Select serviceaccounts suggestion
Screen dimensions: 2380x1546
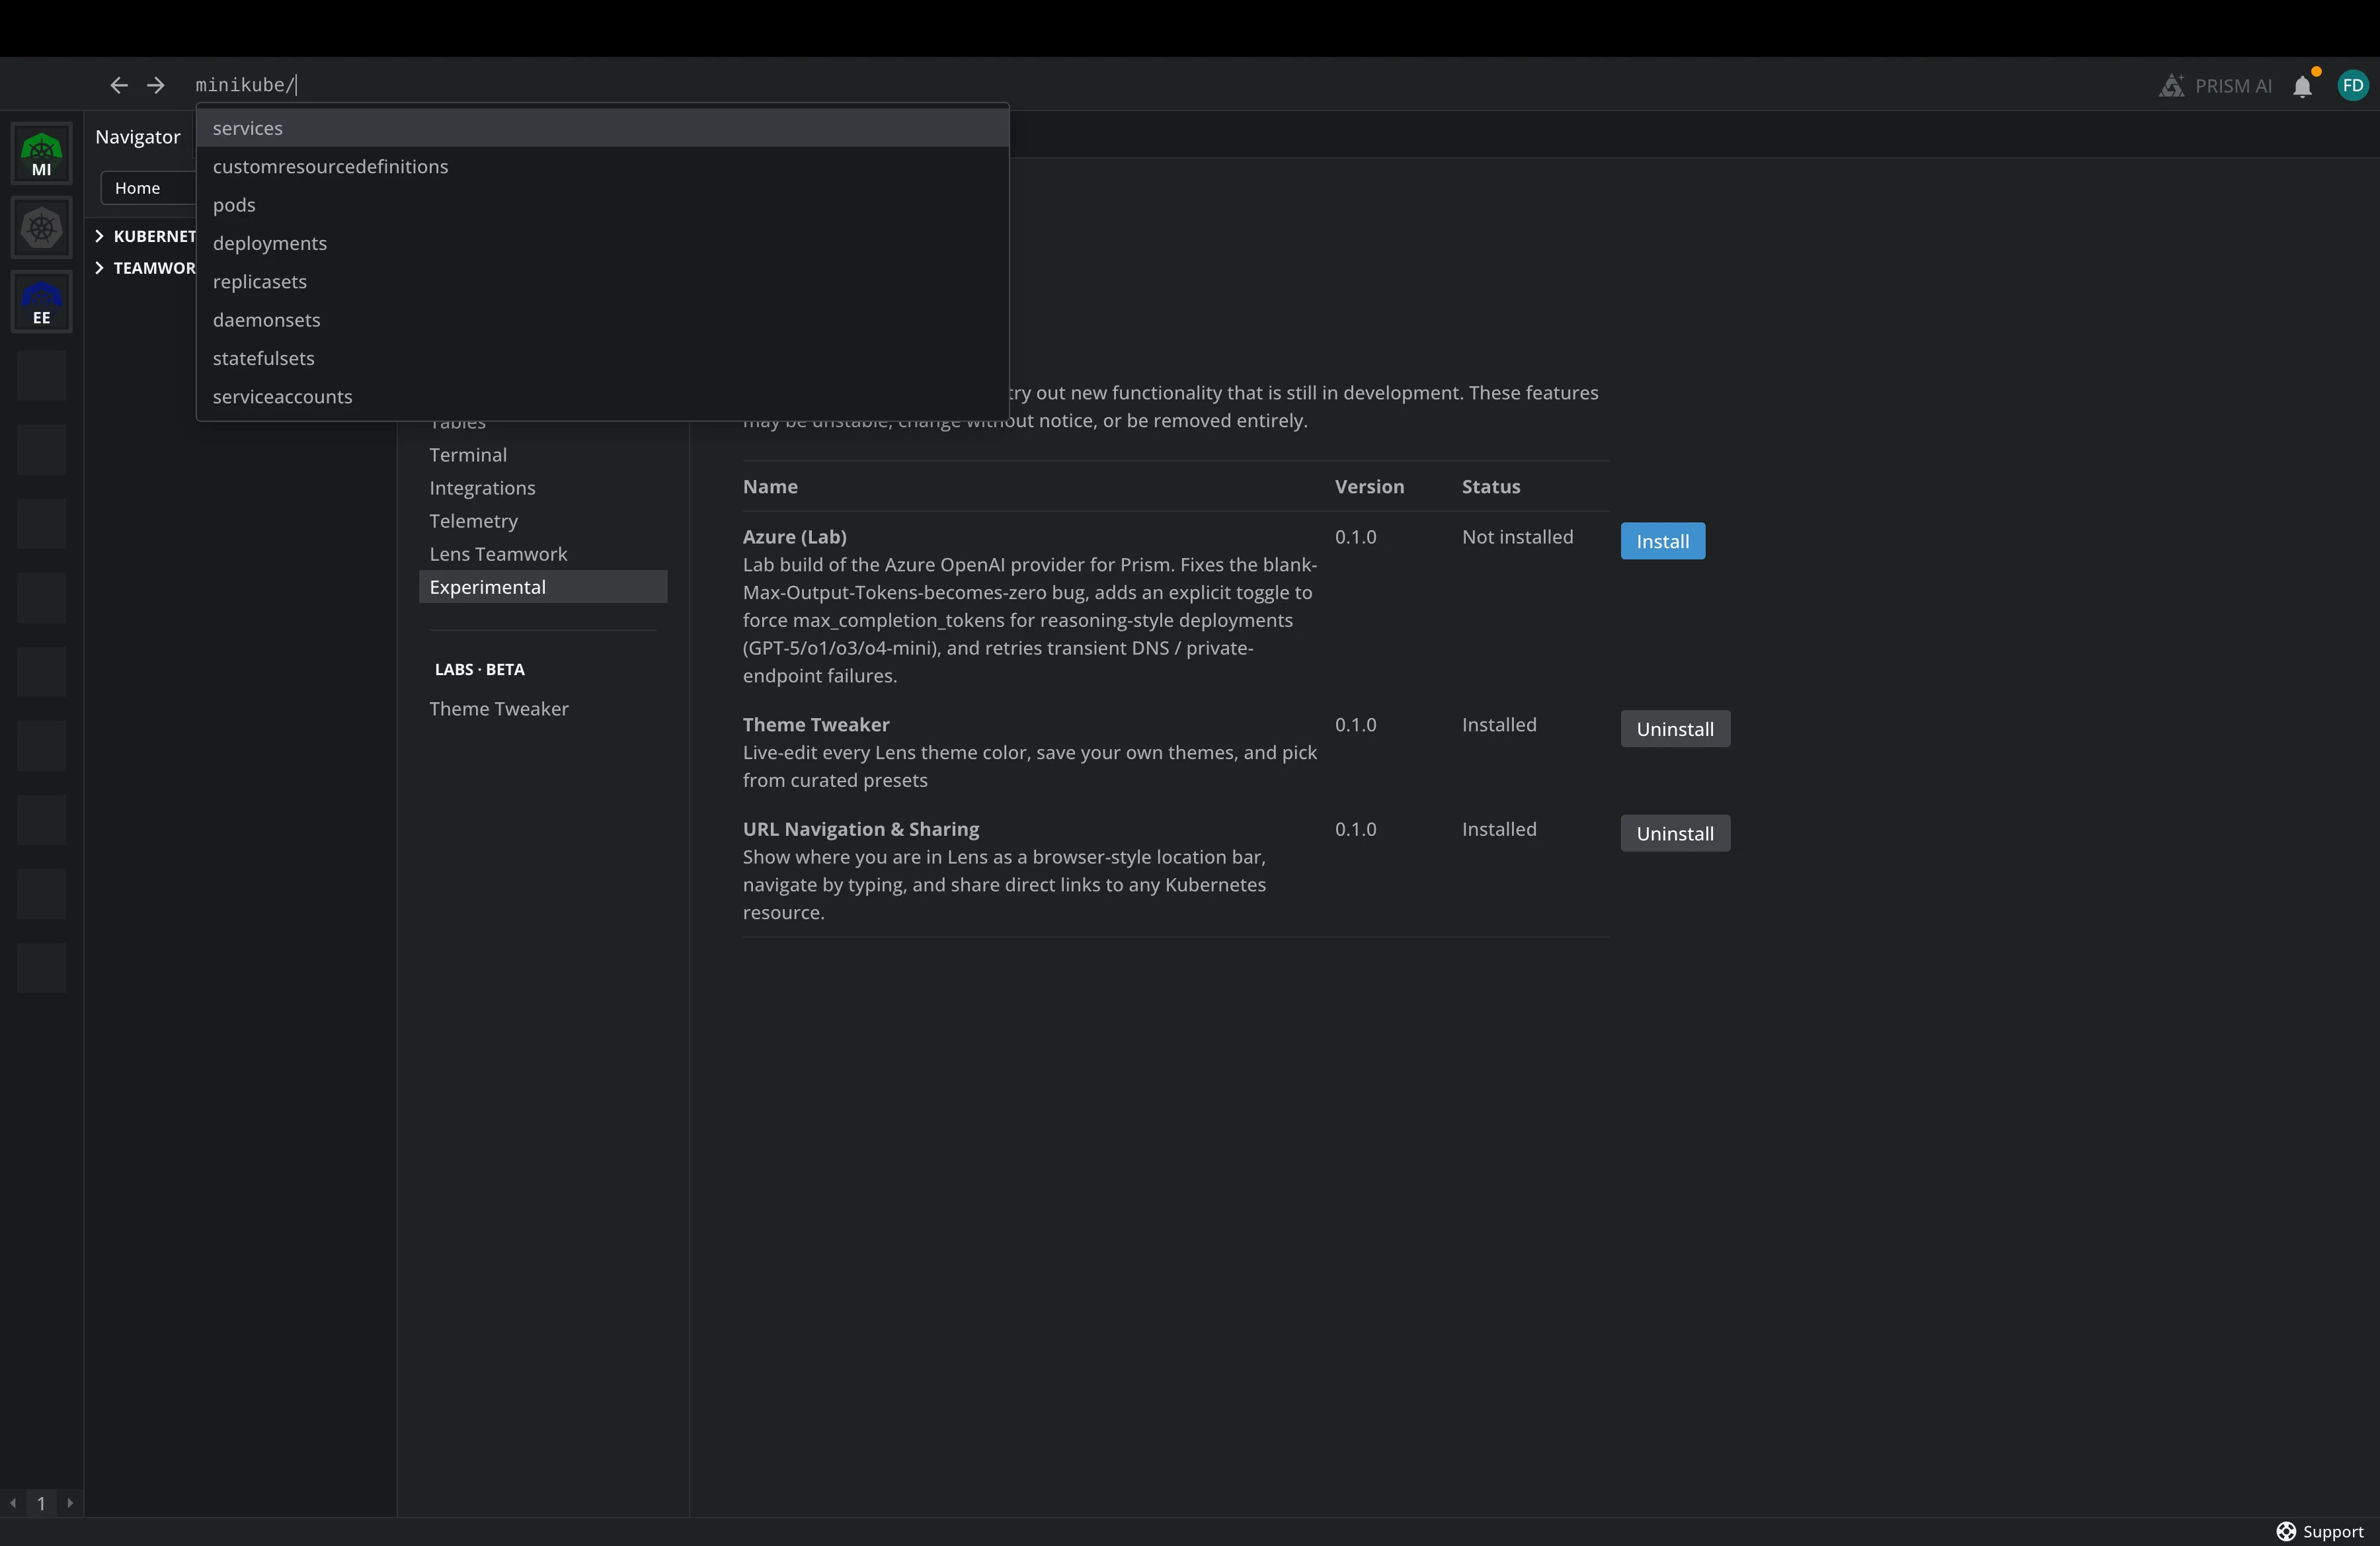tap(602, 396)
